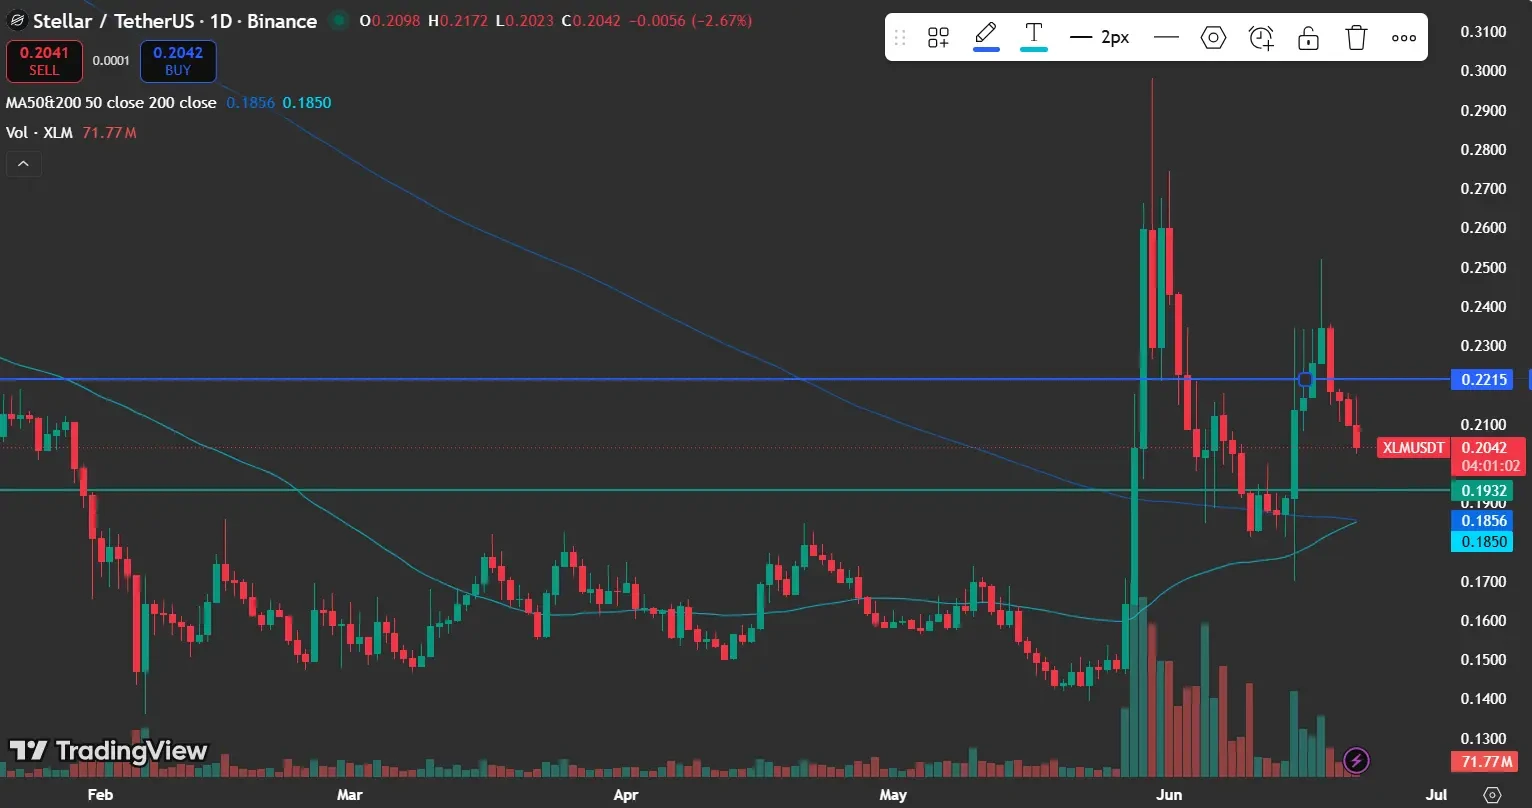
Task: Collapse indicator legend chevron button
Action: tap(23, 164)
